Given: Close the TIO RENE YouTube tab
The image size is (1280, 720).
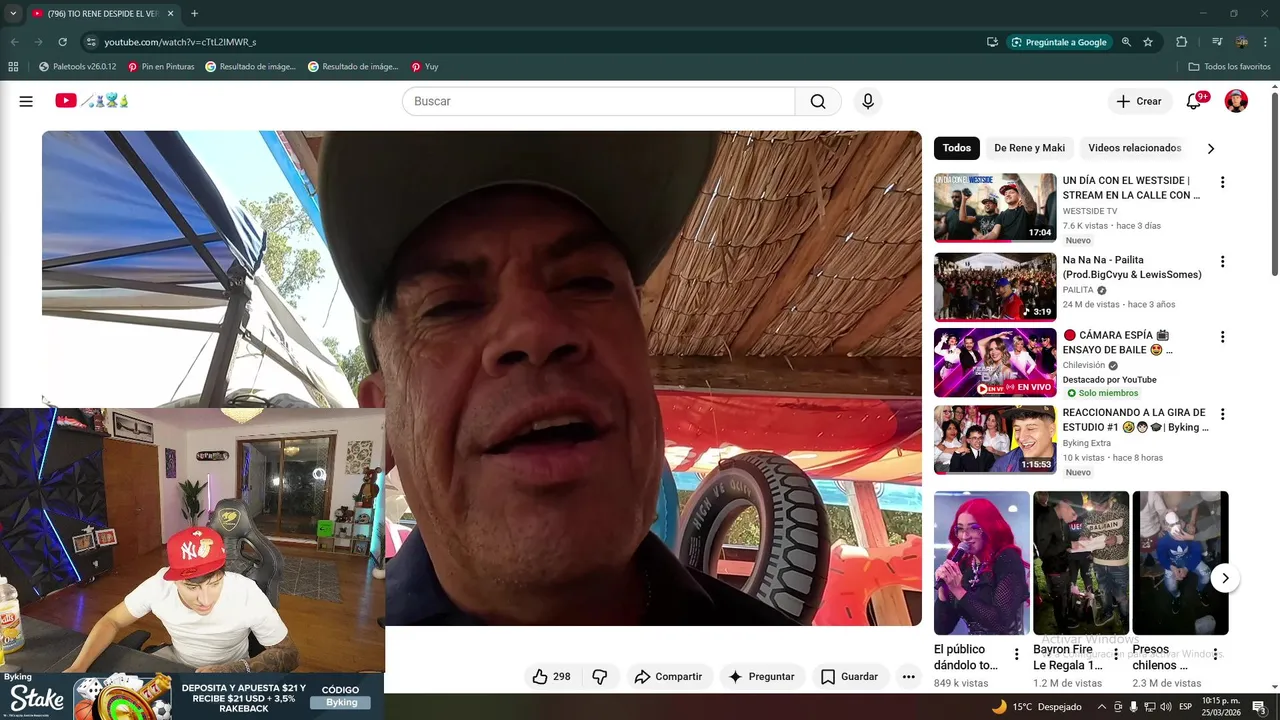Looking at the screenshot, I should (x=170, y=14).
